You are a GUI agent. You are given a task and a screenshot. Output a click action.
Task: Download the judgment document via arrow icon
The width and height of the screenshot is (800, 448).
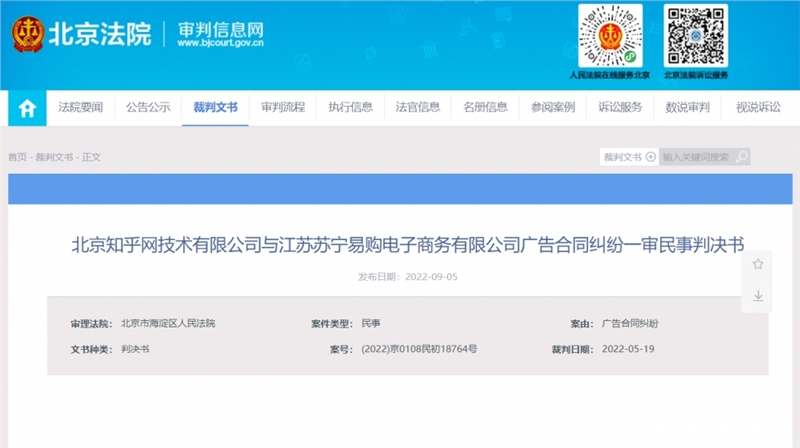click(758, 296)
